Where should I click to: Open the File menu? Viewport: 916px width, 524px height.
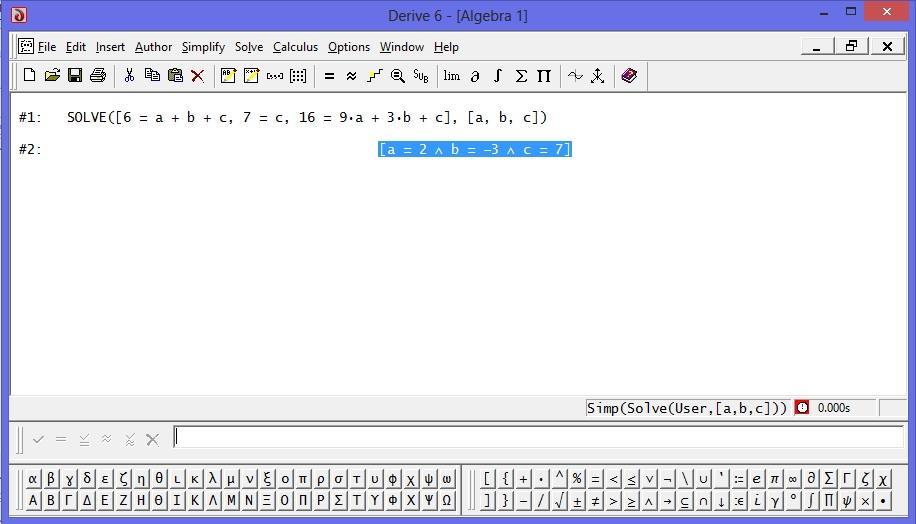(47, 47)
